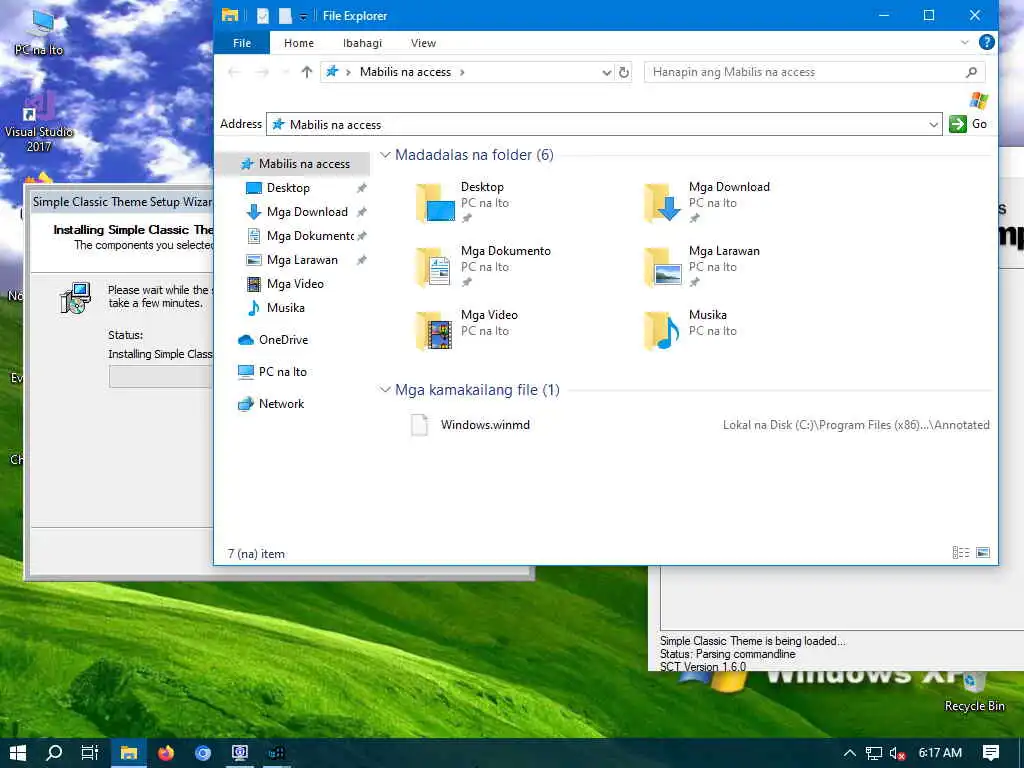Open the File menu tab
The height and width of the screenshot is (768, 1024).
[x=242, y=42]
